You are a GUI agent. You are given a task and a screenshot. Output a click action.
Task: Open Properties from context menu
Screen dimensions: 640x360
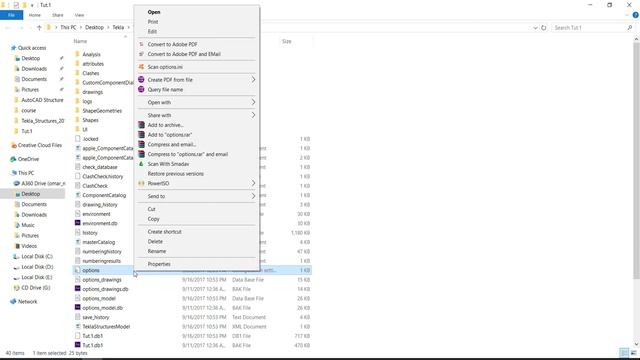pos(159,264)
